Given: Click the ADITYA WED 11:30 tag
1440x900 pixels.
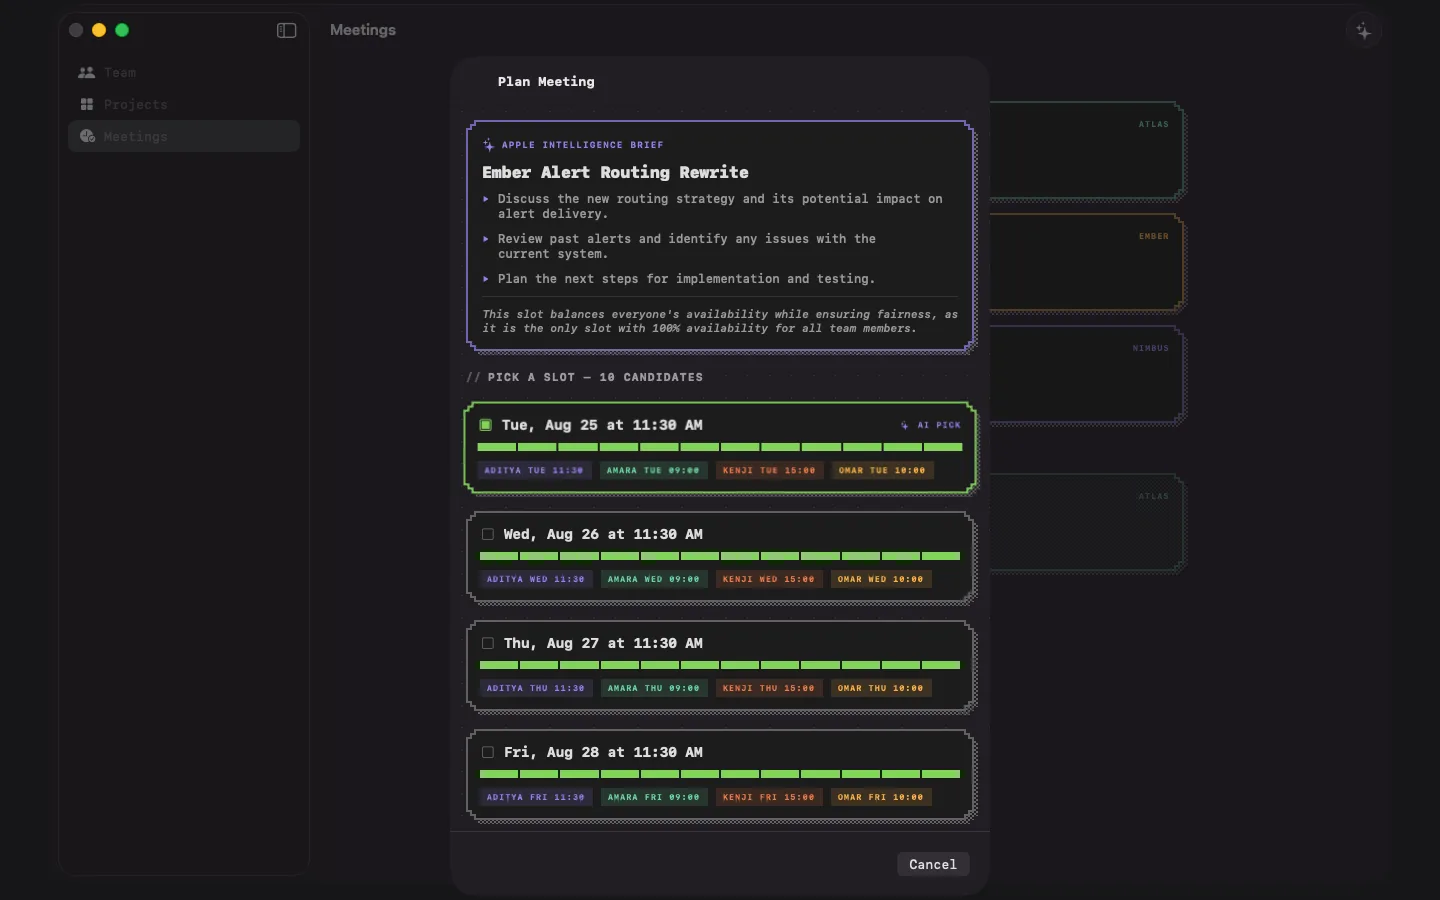Looking at the screenshot, I should [x=536, y=579].
